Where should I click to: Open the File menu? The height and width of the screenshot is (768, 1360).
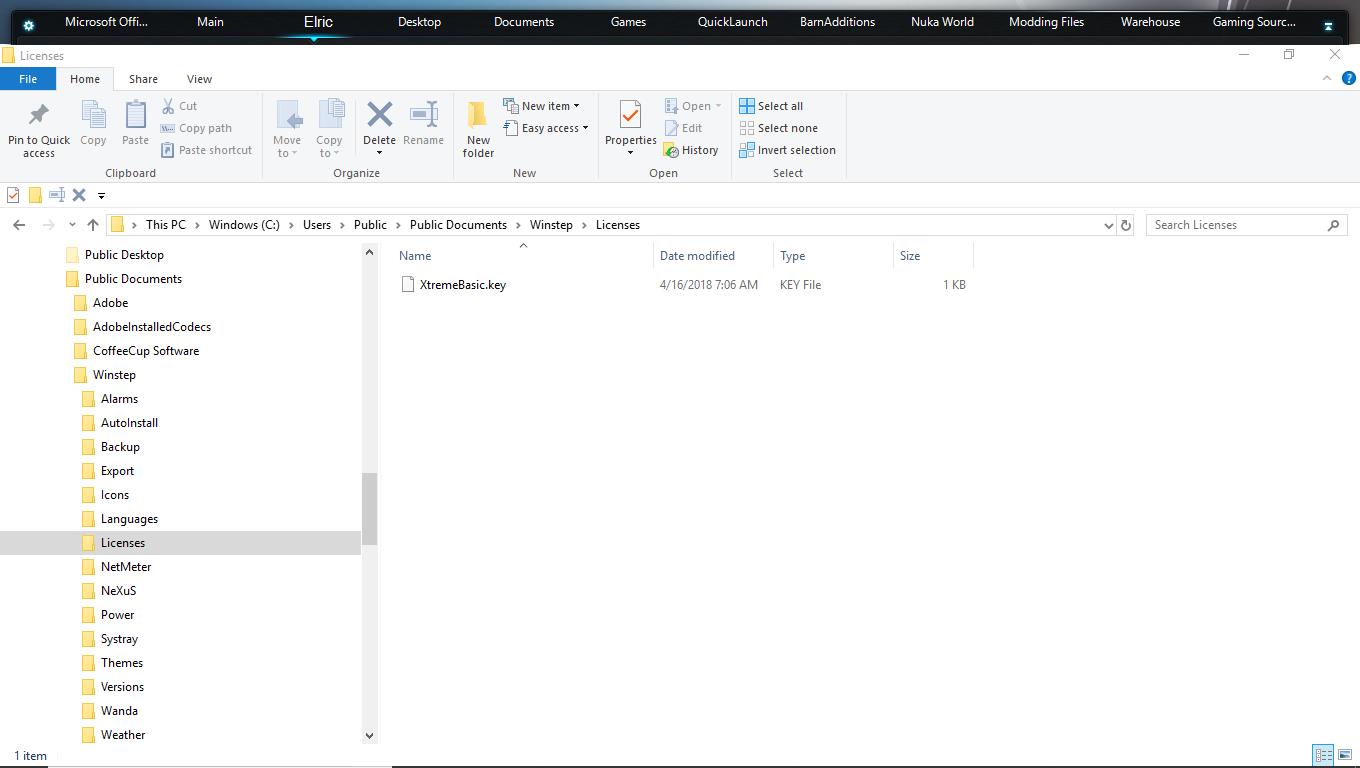[28, 79]
